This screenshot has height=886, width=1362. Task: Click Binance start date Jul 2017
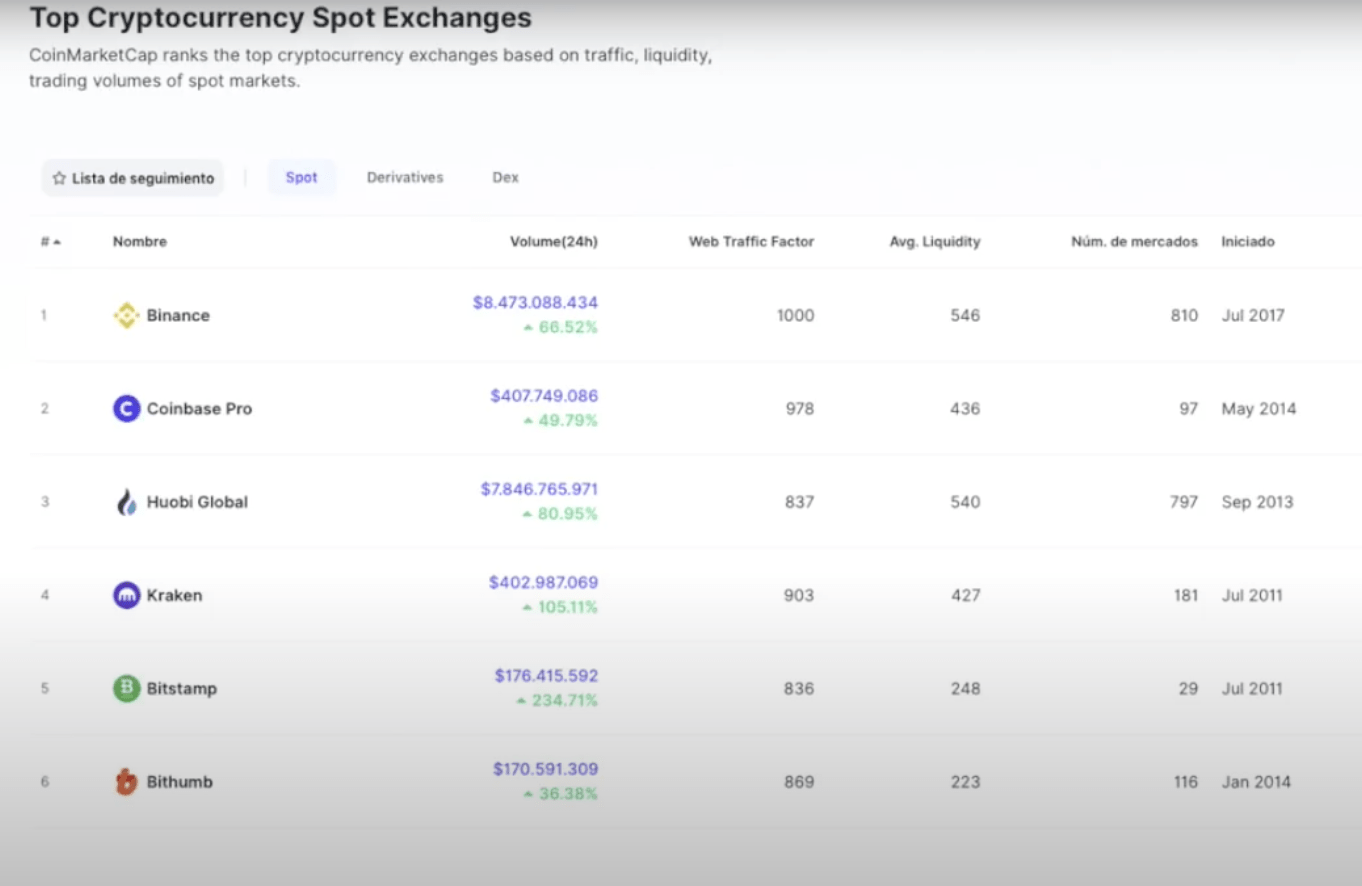click(x=1253, y=315)
